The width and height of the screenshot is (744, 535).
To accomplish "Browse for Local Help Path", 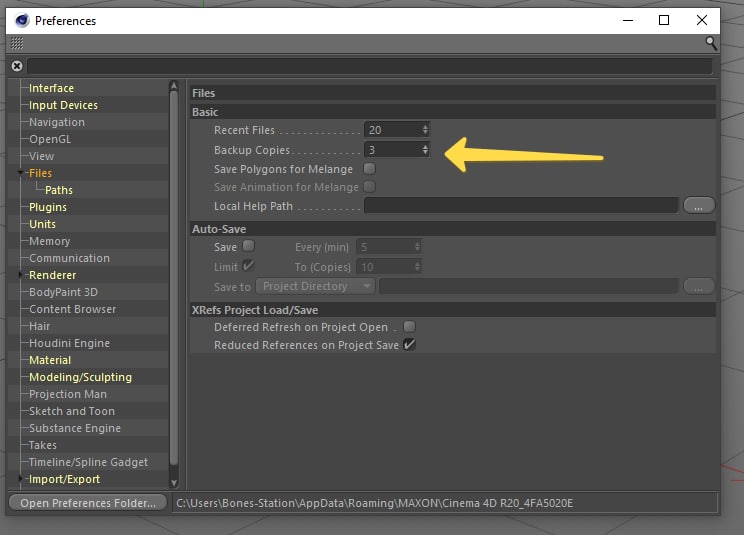I will click(x=698, y=206).
